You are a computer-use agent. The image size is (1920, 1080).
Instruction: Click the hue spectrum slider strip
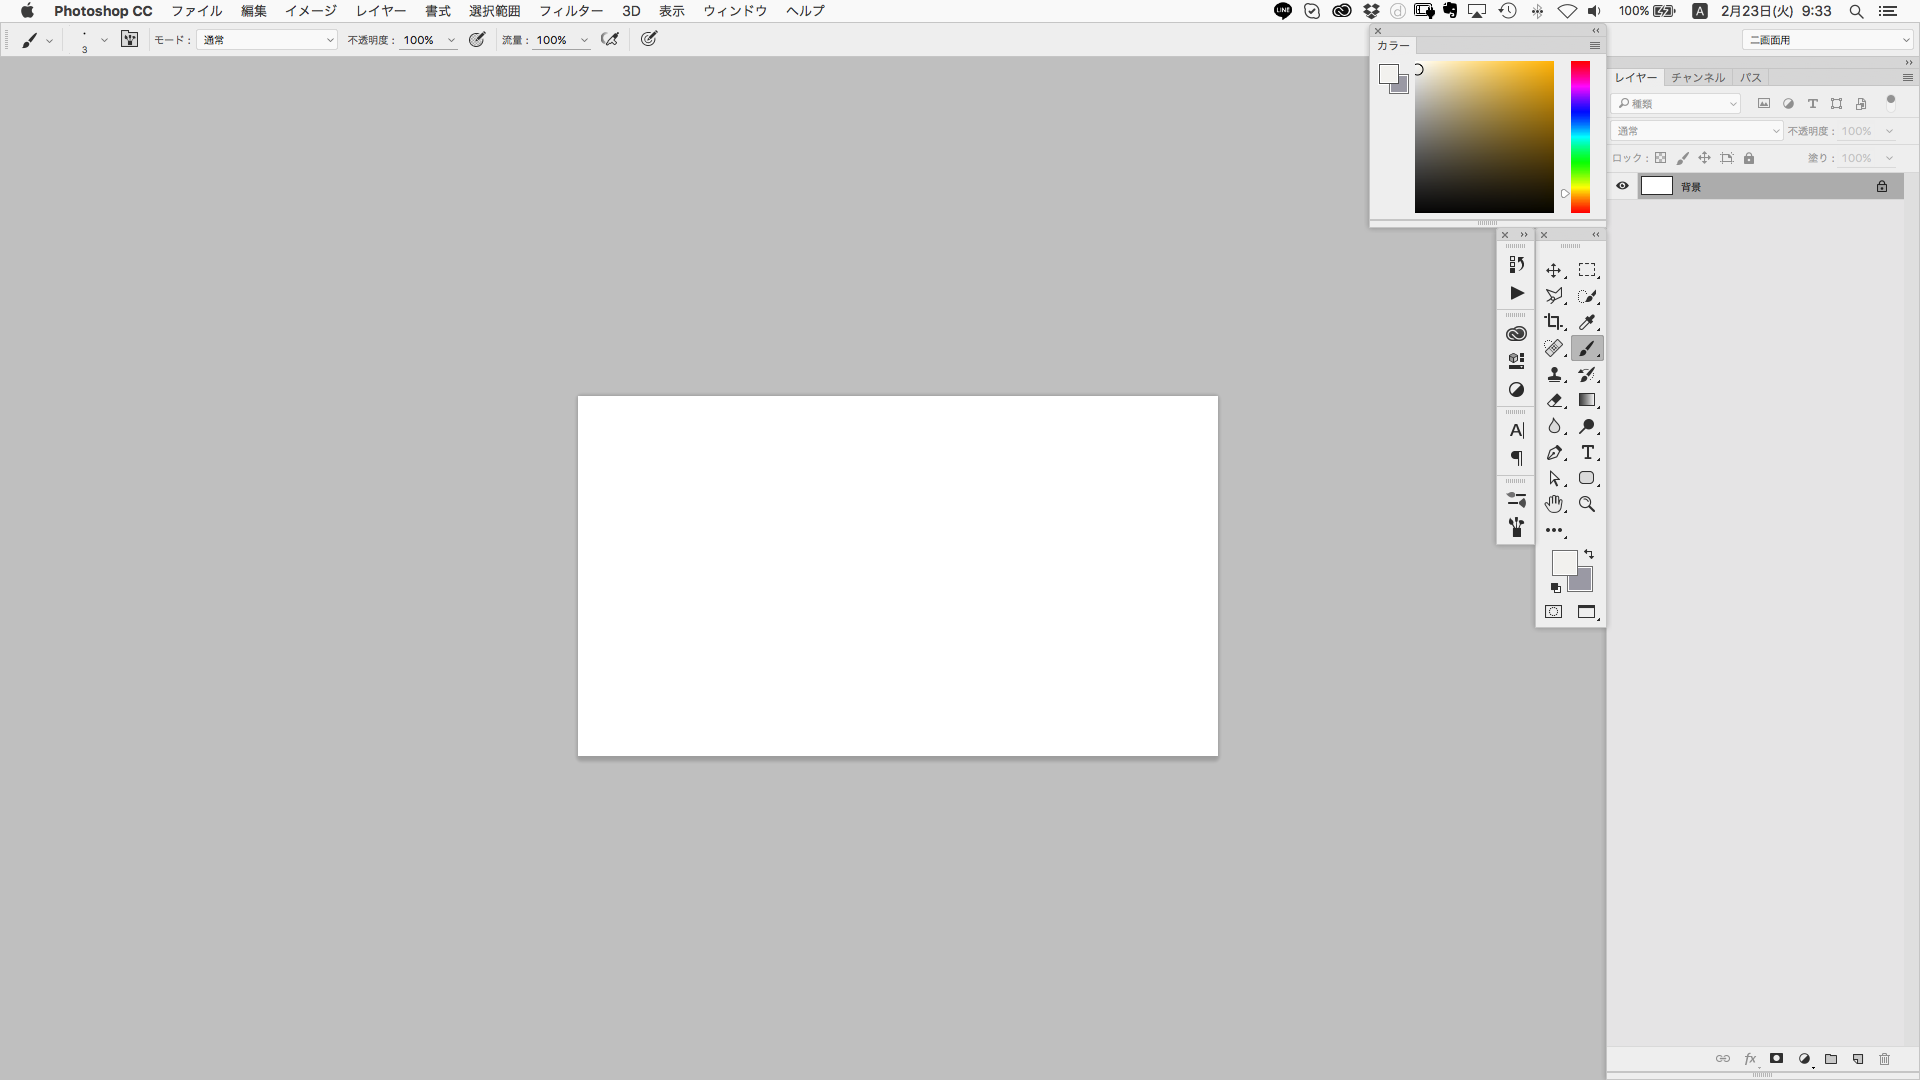pyautogui.click(x=1580, y=137)
